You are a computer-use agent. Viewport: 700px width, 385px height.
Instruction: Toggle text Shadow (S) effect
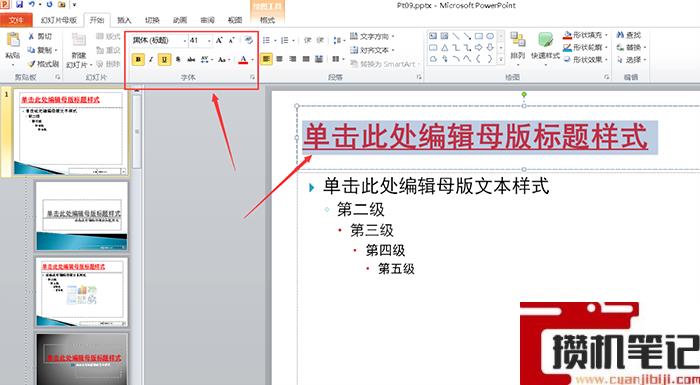178,59
